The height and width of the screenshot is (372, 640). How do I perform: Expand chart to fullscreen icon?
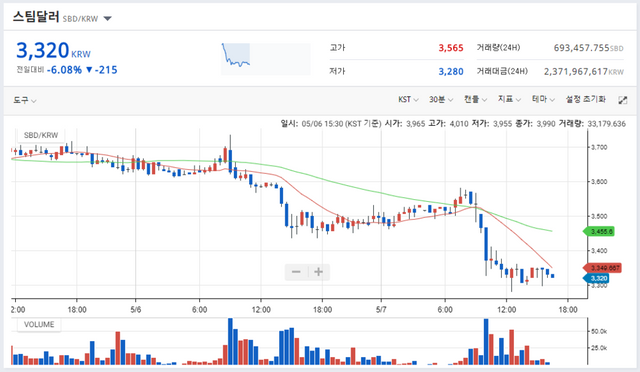(622, 100)
